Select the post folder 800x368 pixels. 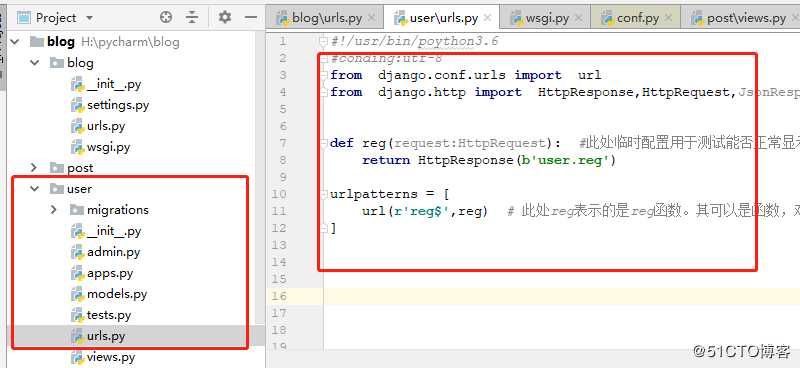80,168
